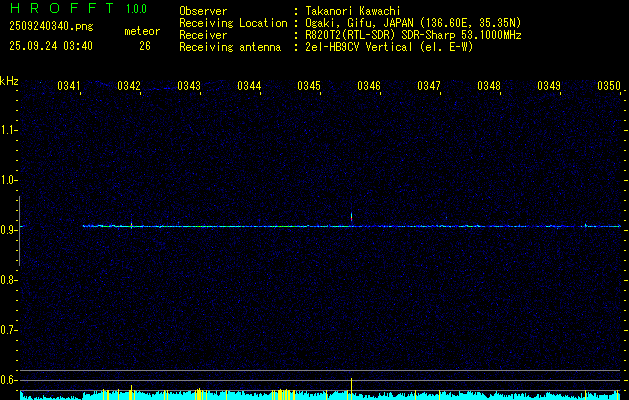Click the HROFFT title text
The image size is (629, 400).
(x=62, y=8)
